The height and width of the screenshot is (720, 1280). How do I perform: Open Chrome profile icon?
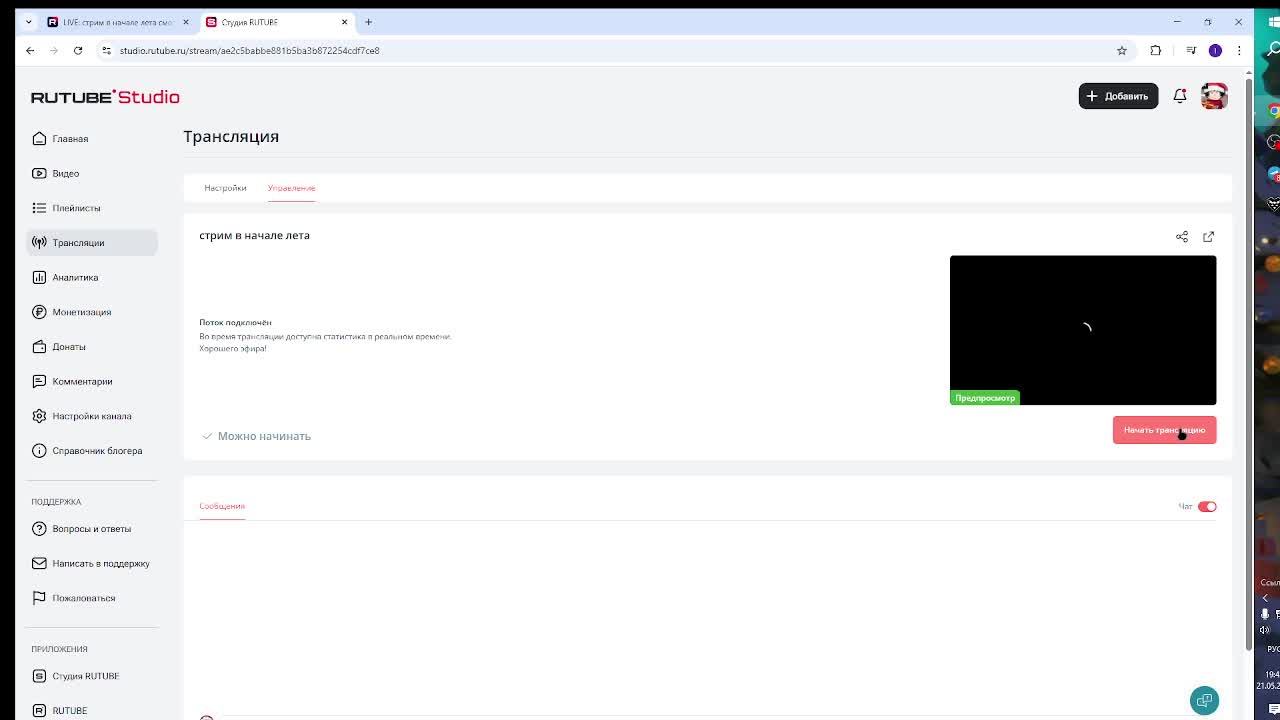point(1215,50)
